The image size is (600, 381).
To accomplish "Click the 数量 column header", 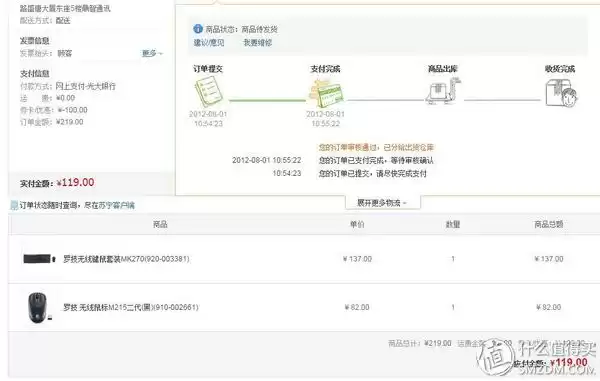I will tap(453, 224).
